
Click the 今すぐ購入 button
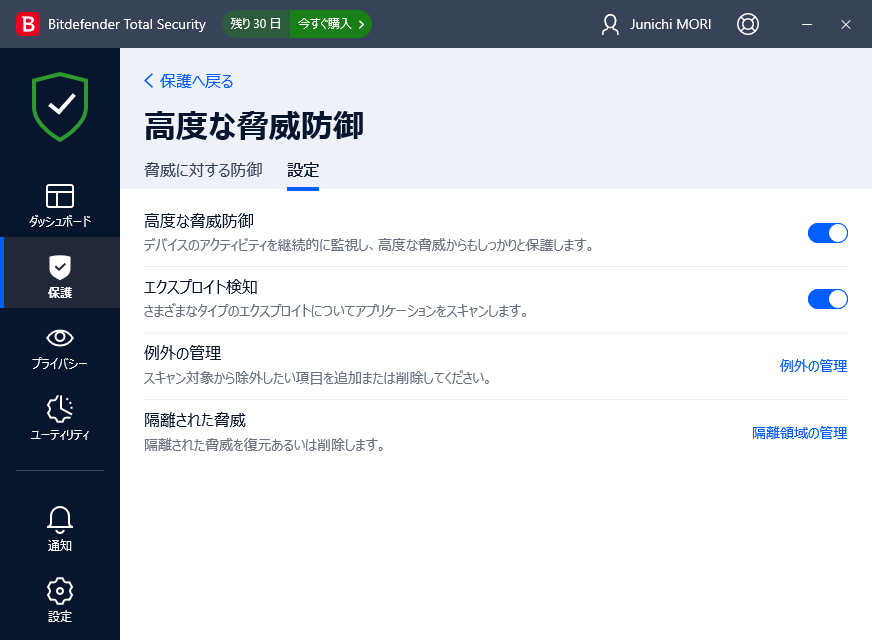point(330,24)
